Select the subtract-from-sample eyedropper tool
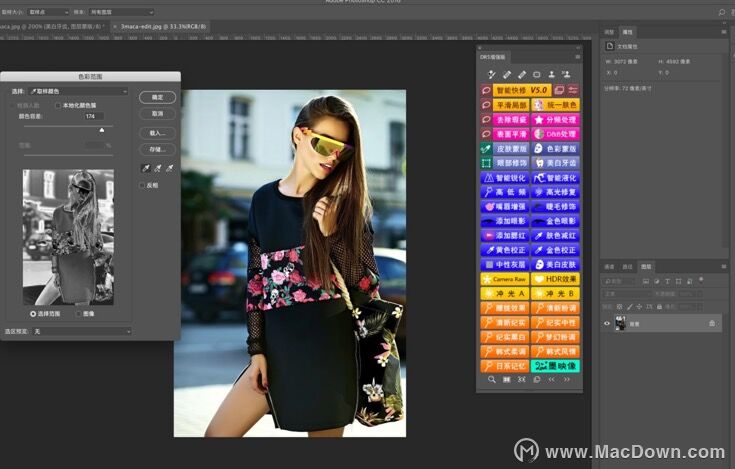The image size is (735, 469). click(170, 168)
